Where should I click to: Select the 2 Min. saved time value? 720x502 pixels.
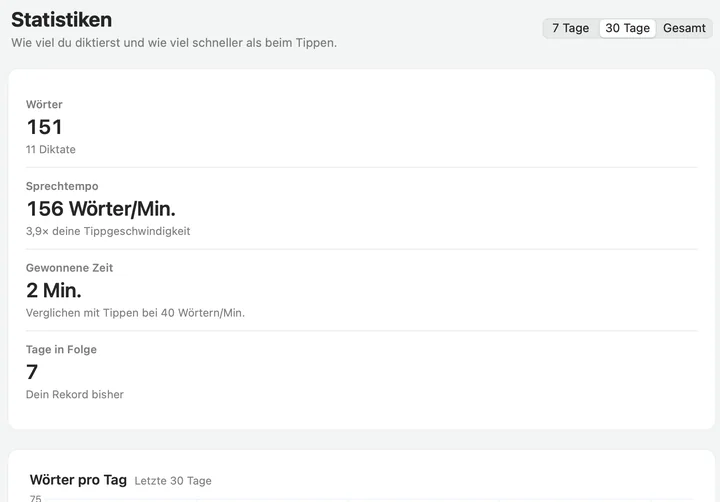coord(54,290)
